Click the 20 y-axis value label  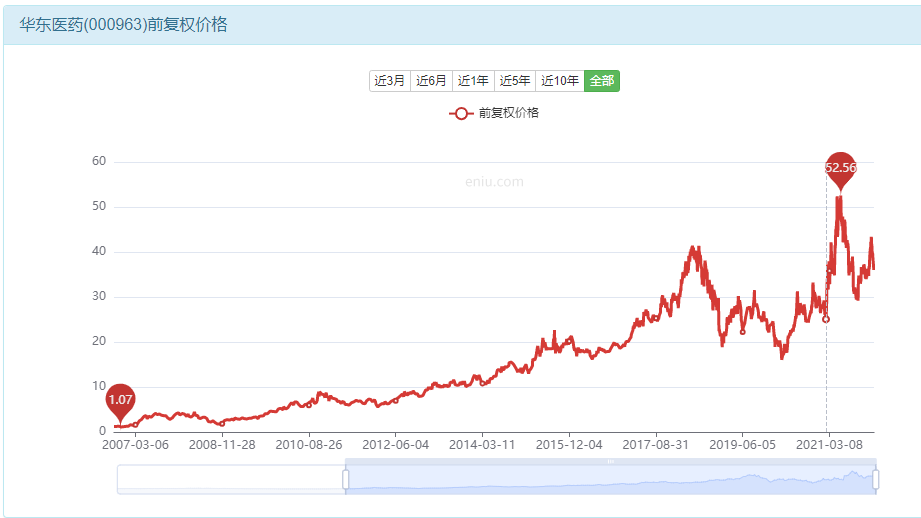pos(99,342)
